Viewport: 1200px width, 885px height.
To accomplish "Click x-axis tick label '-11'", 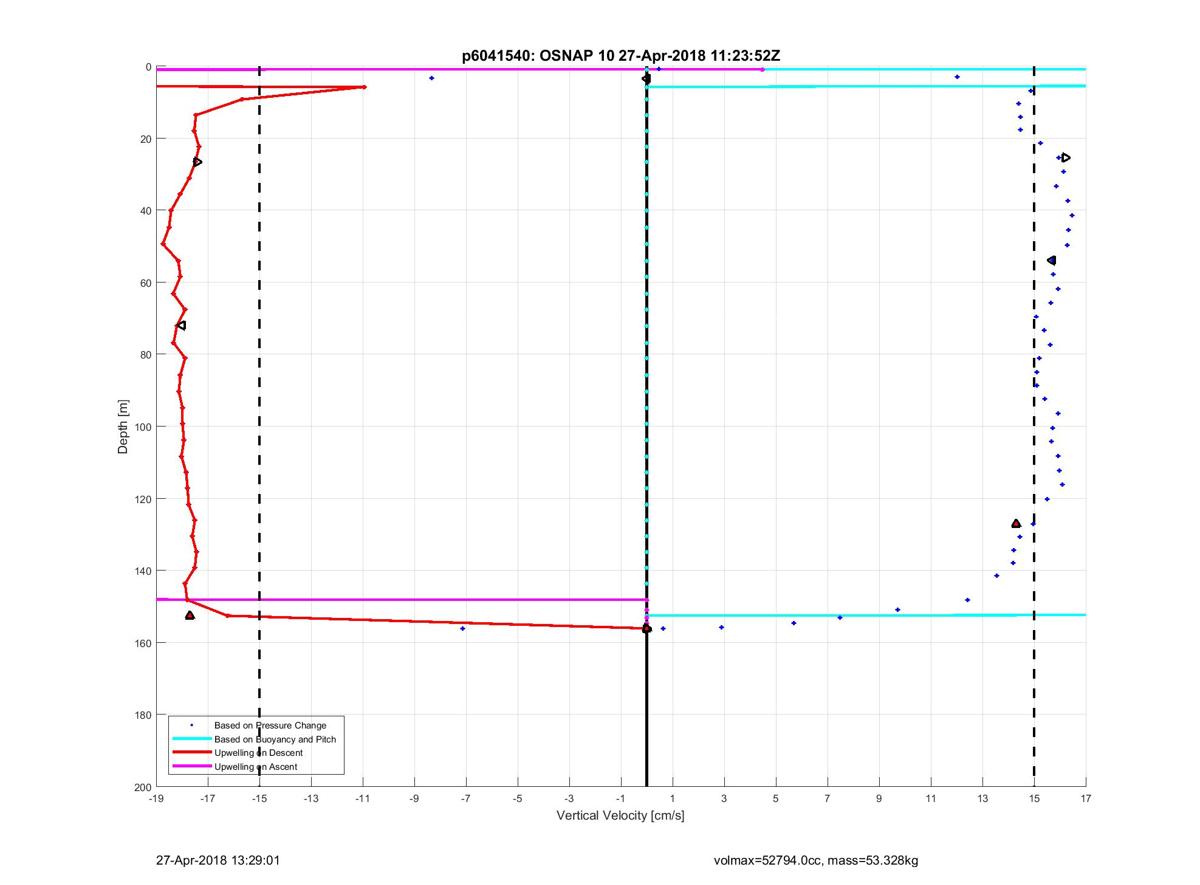I will coord(362,798).
